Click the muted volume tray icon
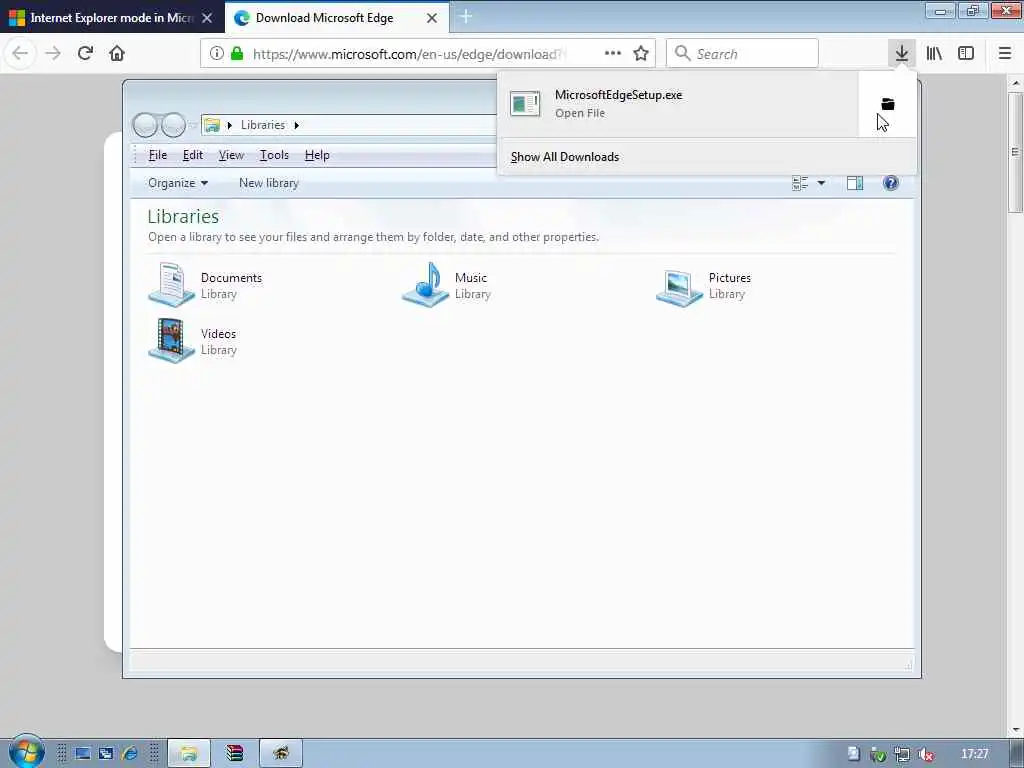1024x768 pixels. [x=925, y=754]
